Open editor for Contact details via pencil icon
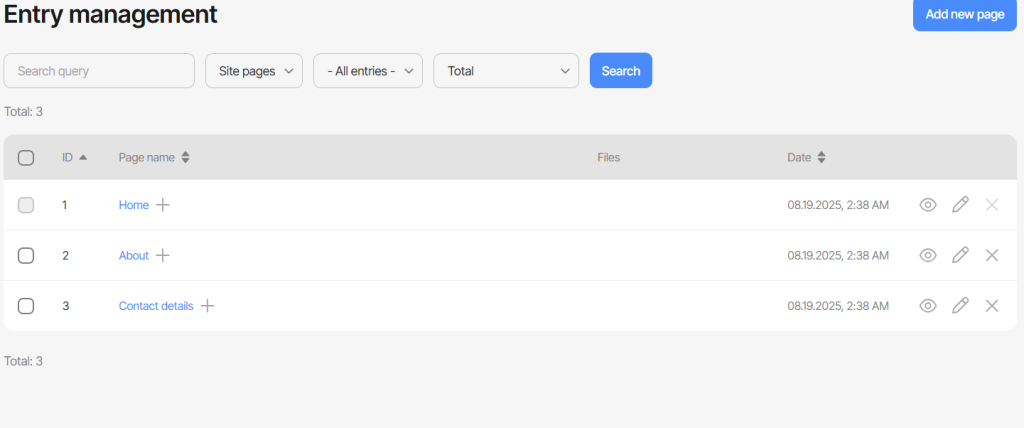This screenshot has width=1024, height=428. coord(959,305)
